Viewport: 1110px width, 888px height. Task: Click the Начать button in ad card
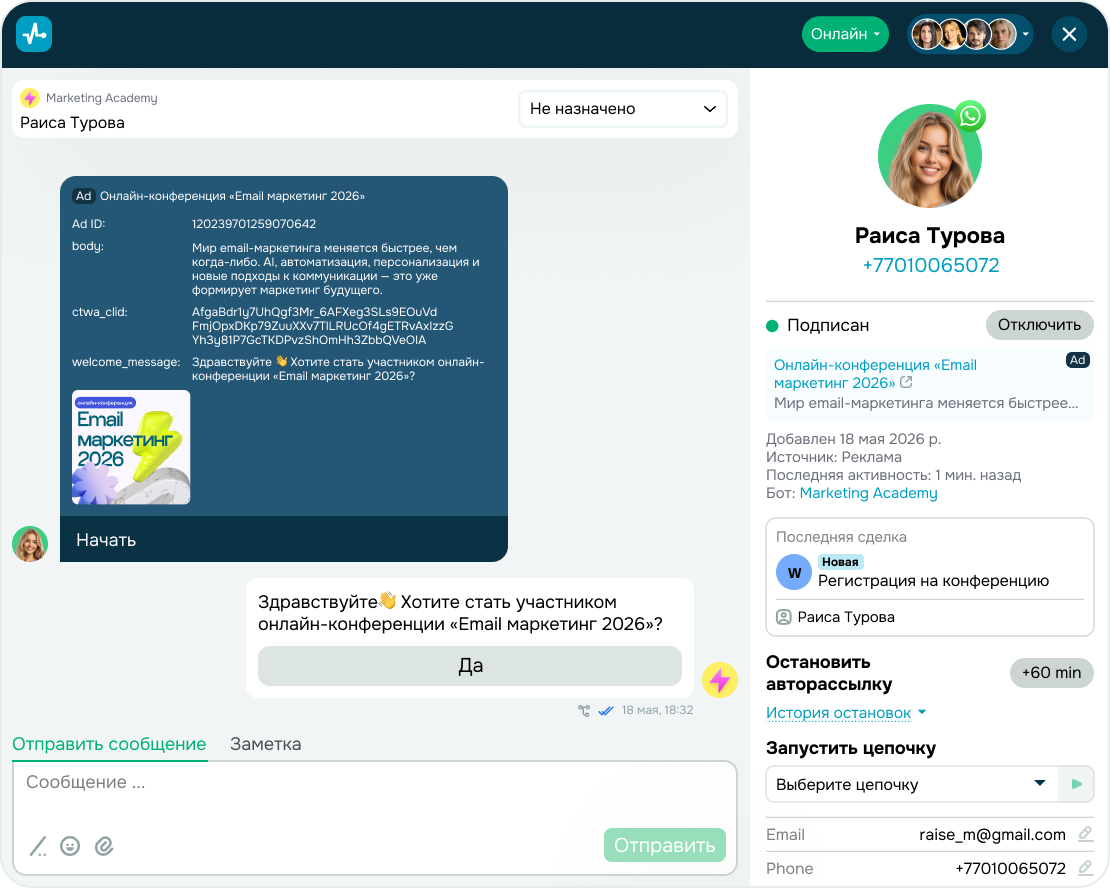[x=284, y=540]
